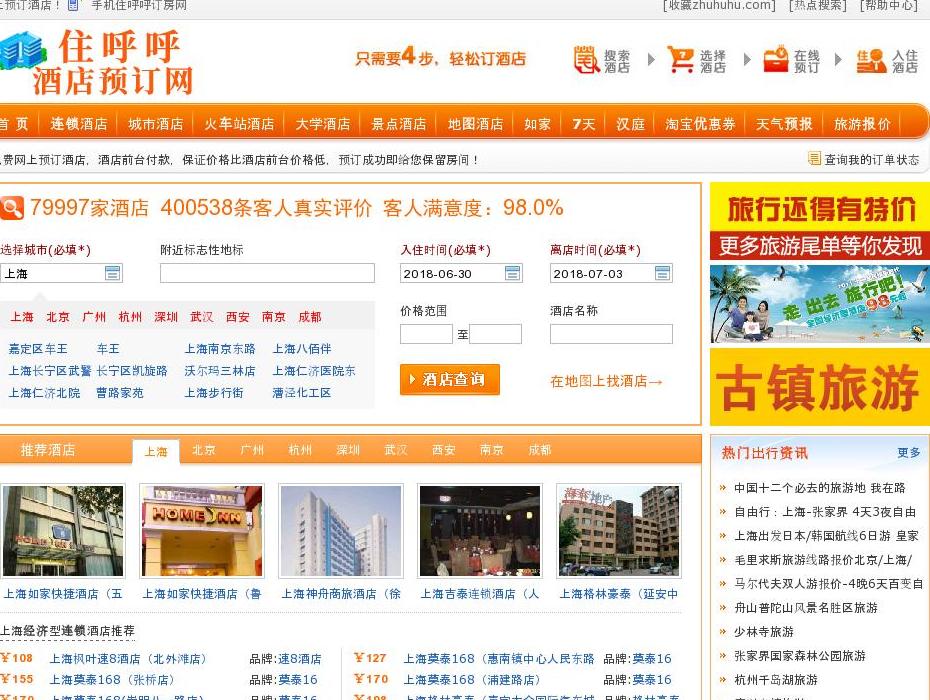
Task: Switch recommended hotels tab to 西安
Action: point(444,450)
